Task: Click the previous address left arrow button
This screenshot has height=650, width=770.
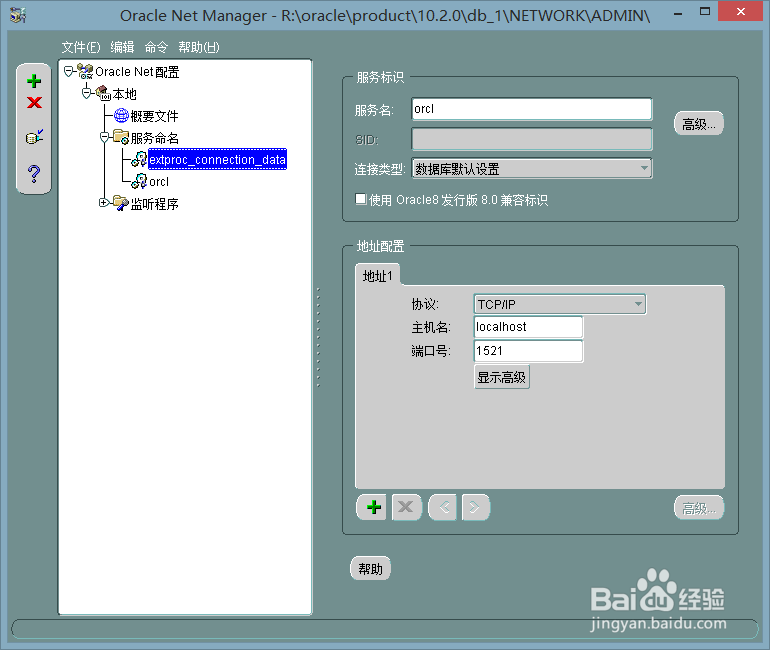Action: [x=443, y=507]
